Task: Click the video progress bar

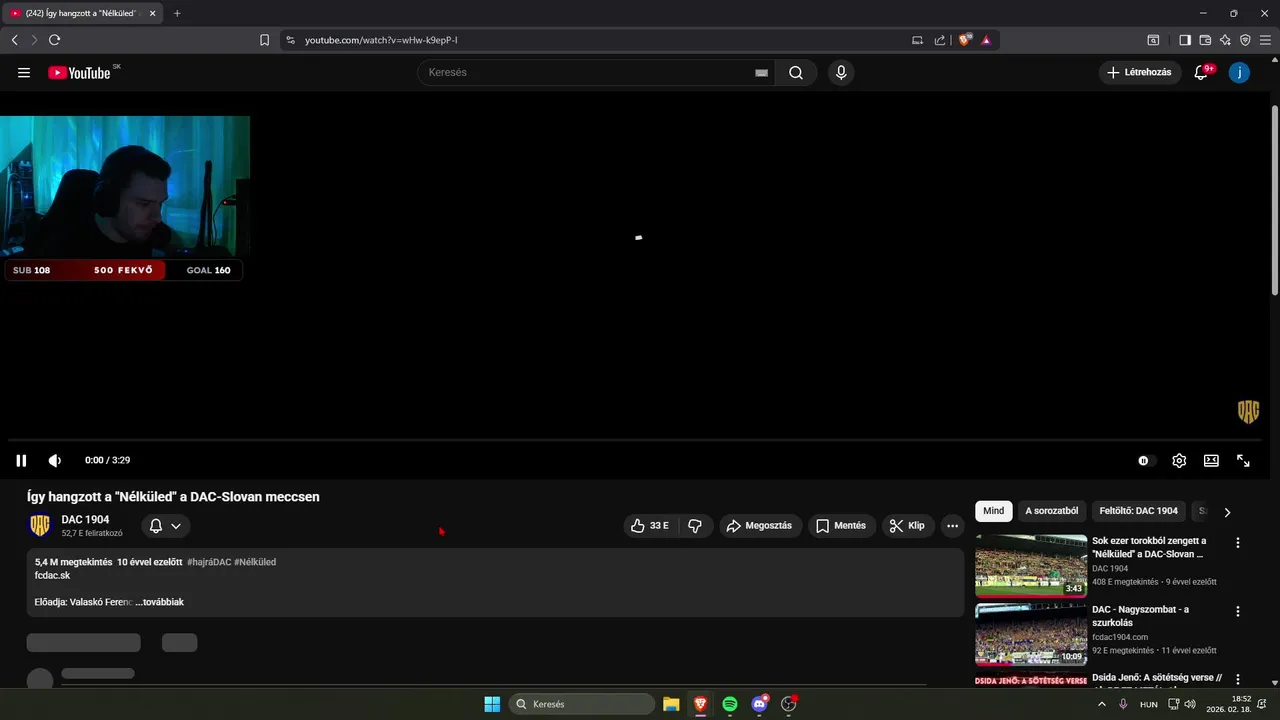Action: point(635,440)
